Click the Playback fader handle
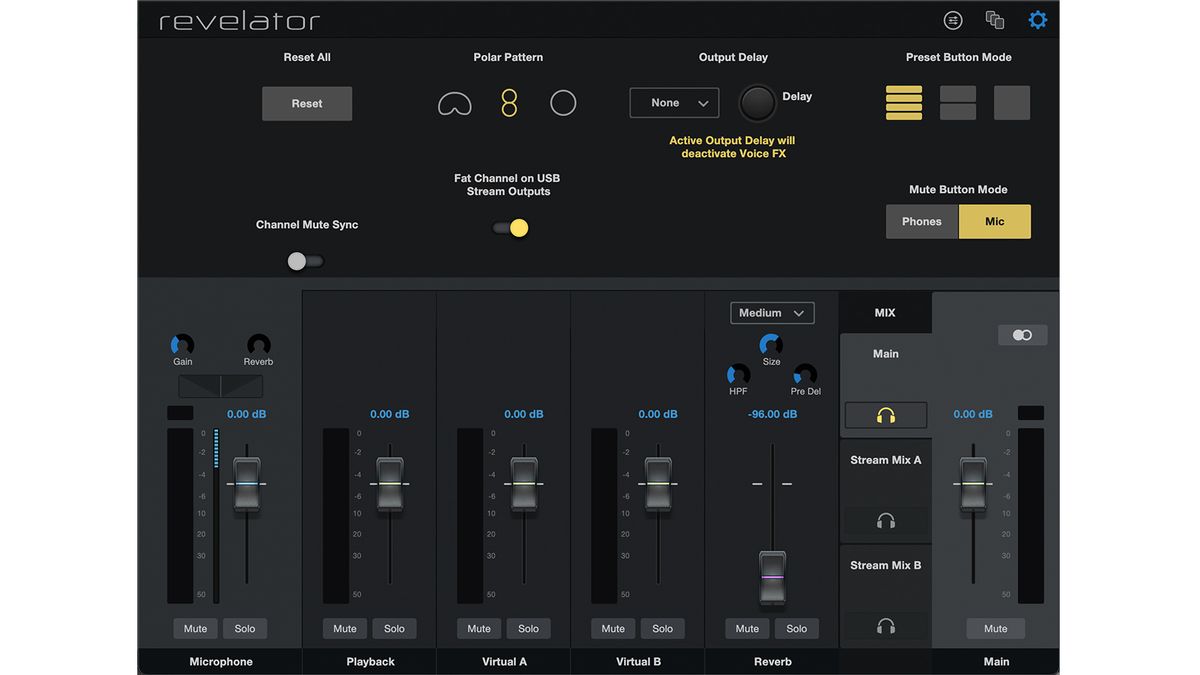This screenshot has width=1200, height=675. pos(390,484)
